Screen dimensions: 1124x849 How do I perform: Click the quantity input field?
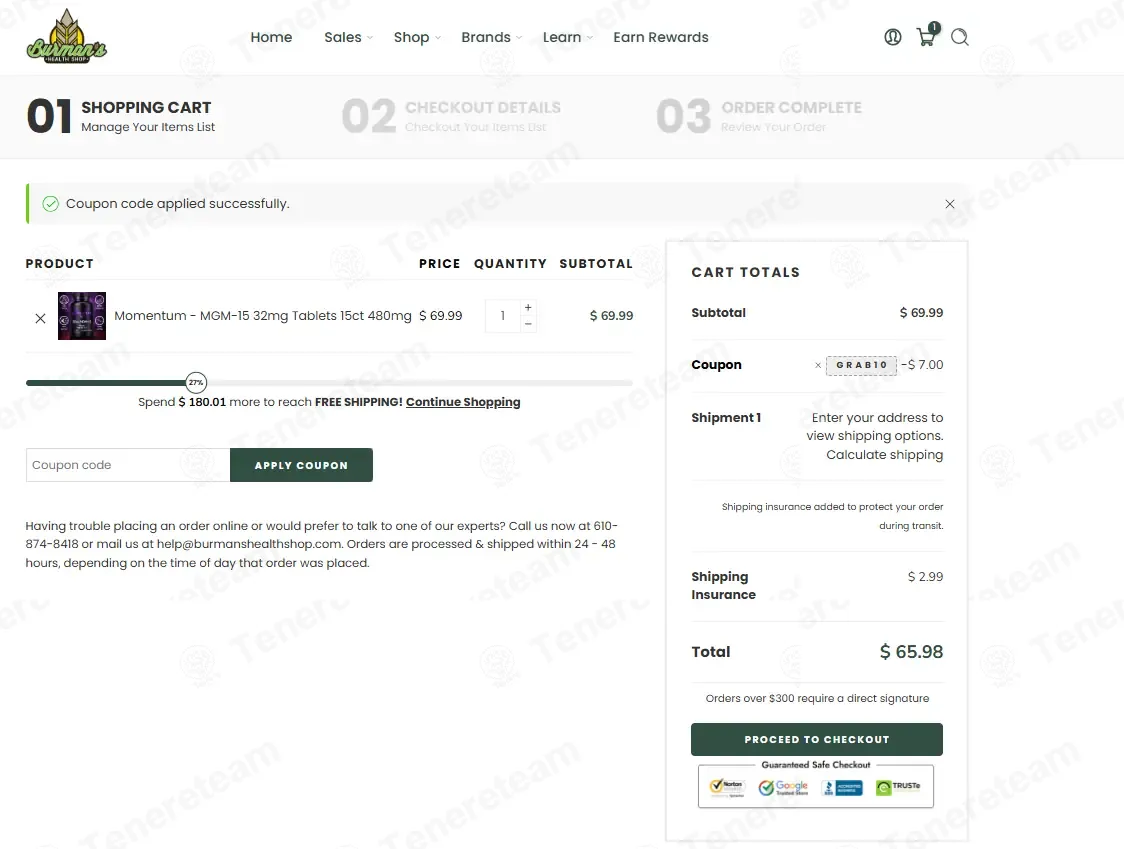503,316
